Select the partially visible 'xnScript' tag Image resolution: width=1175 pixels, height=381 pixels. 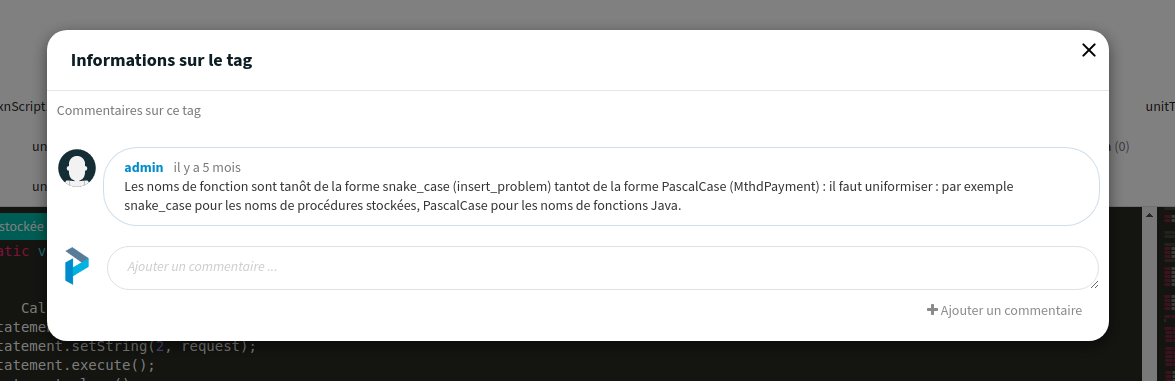point(23,106)
